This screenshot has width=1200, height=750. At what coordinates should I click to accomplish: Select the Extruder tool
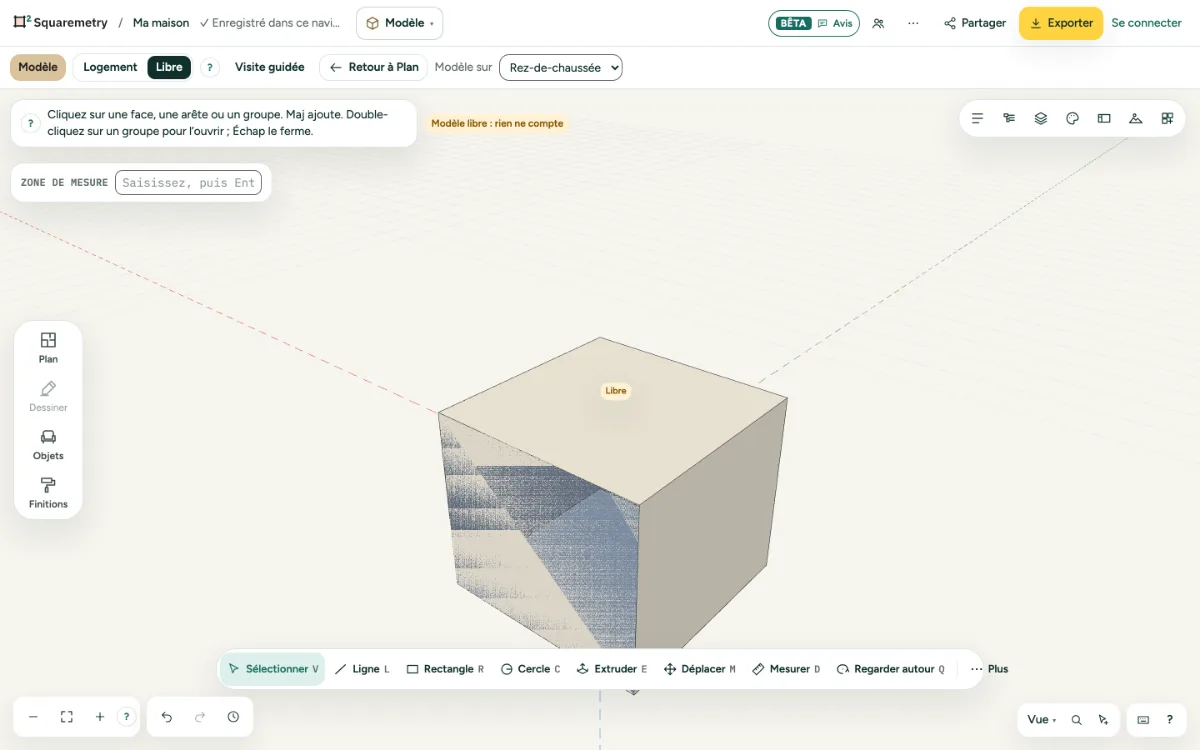[x=612, y=669]
